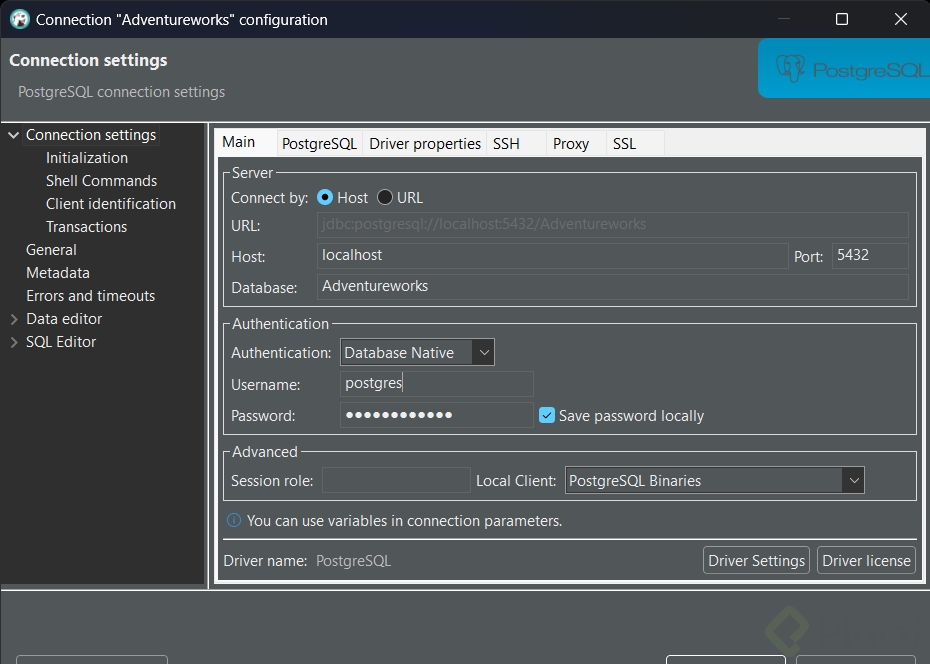Select Client identification in the tree
Screen dimensions: 930x664
point(111,204)
